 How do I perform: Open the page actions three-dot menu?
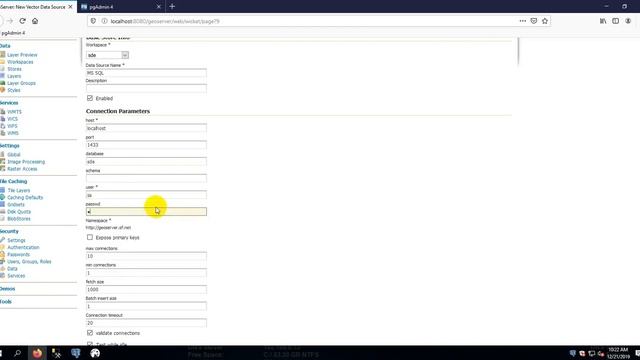[522, 21]
